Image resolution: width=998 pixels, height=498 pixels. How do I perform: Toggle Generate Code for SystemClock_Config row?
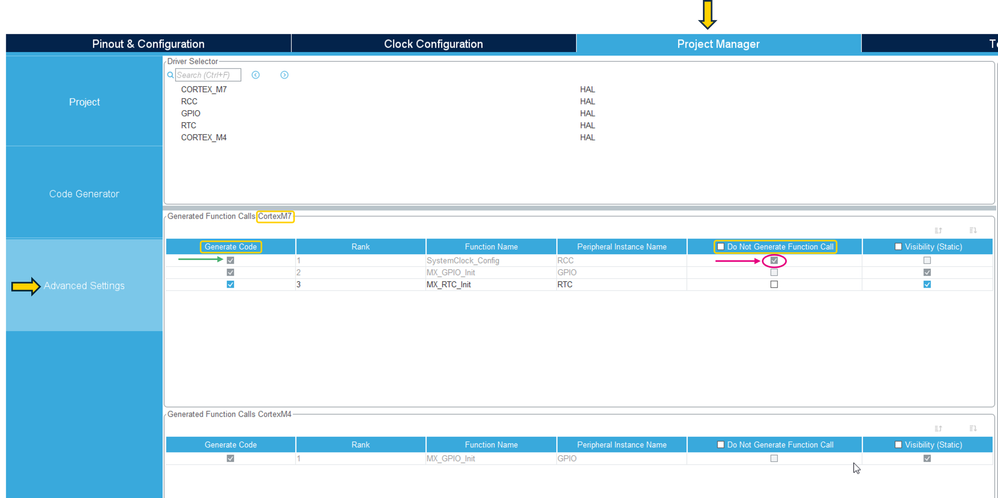230,260
